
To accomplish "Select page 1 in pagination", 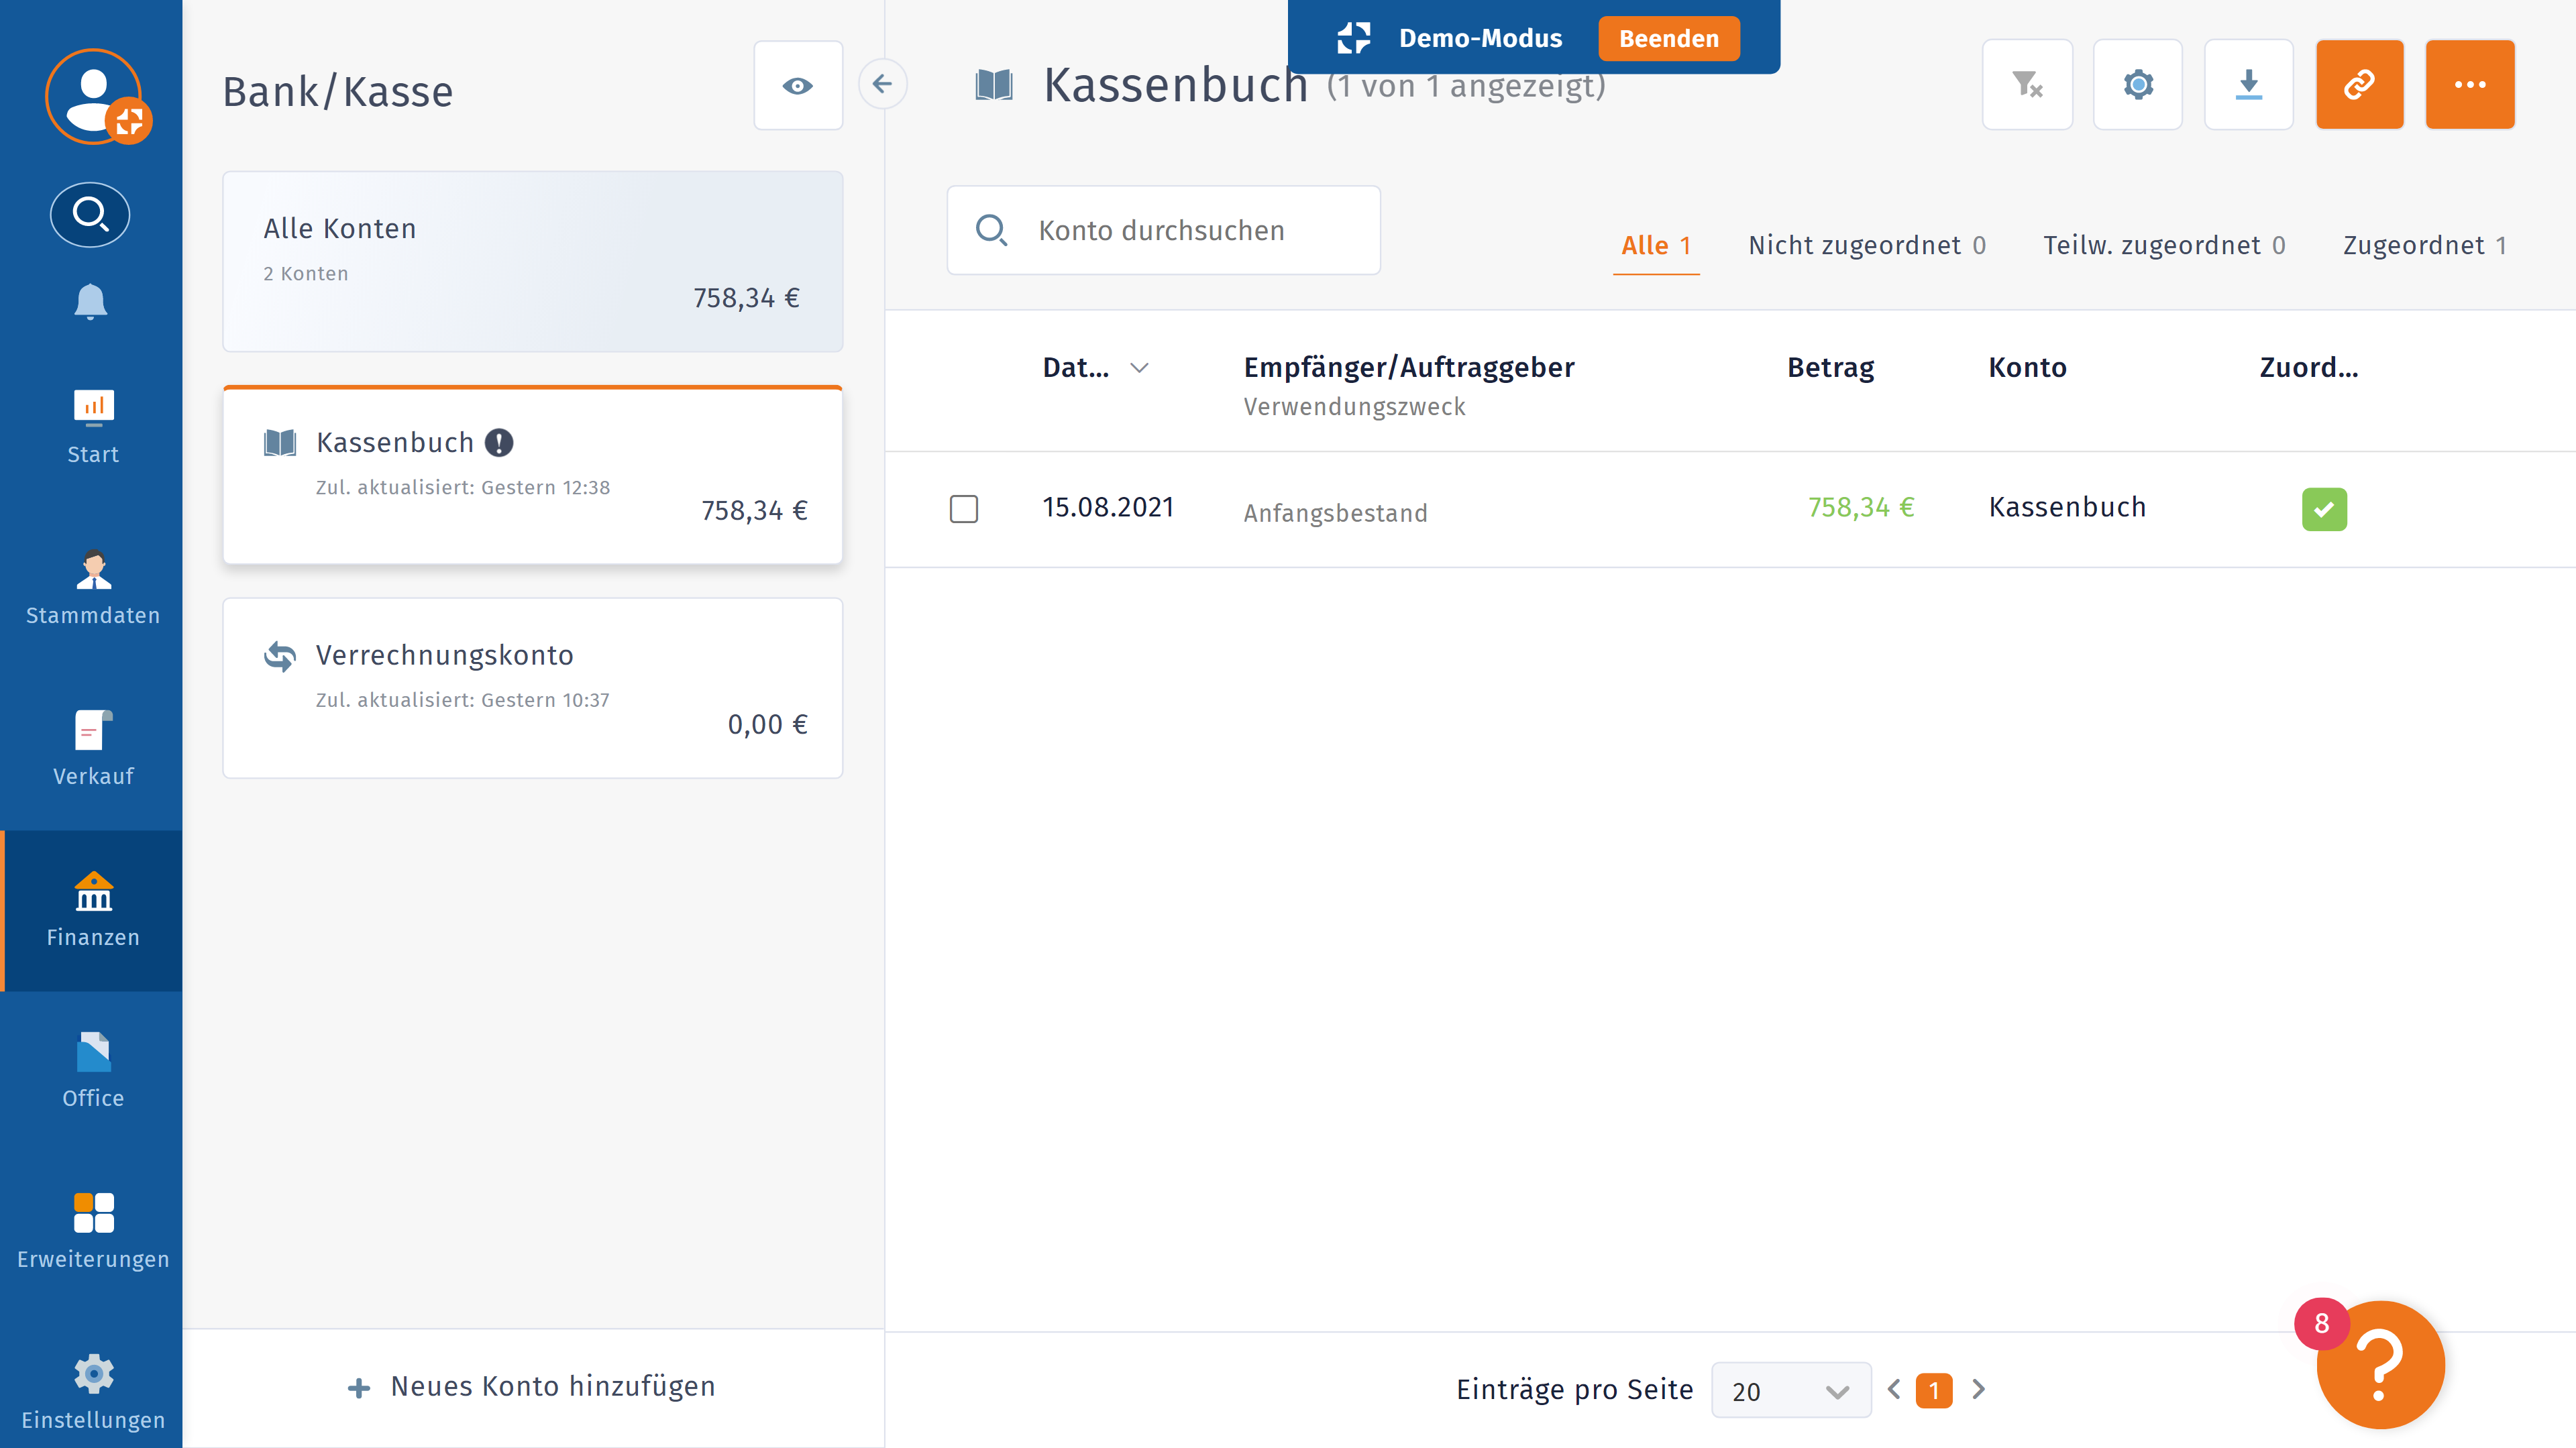I will tap(1934, 1390).
